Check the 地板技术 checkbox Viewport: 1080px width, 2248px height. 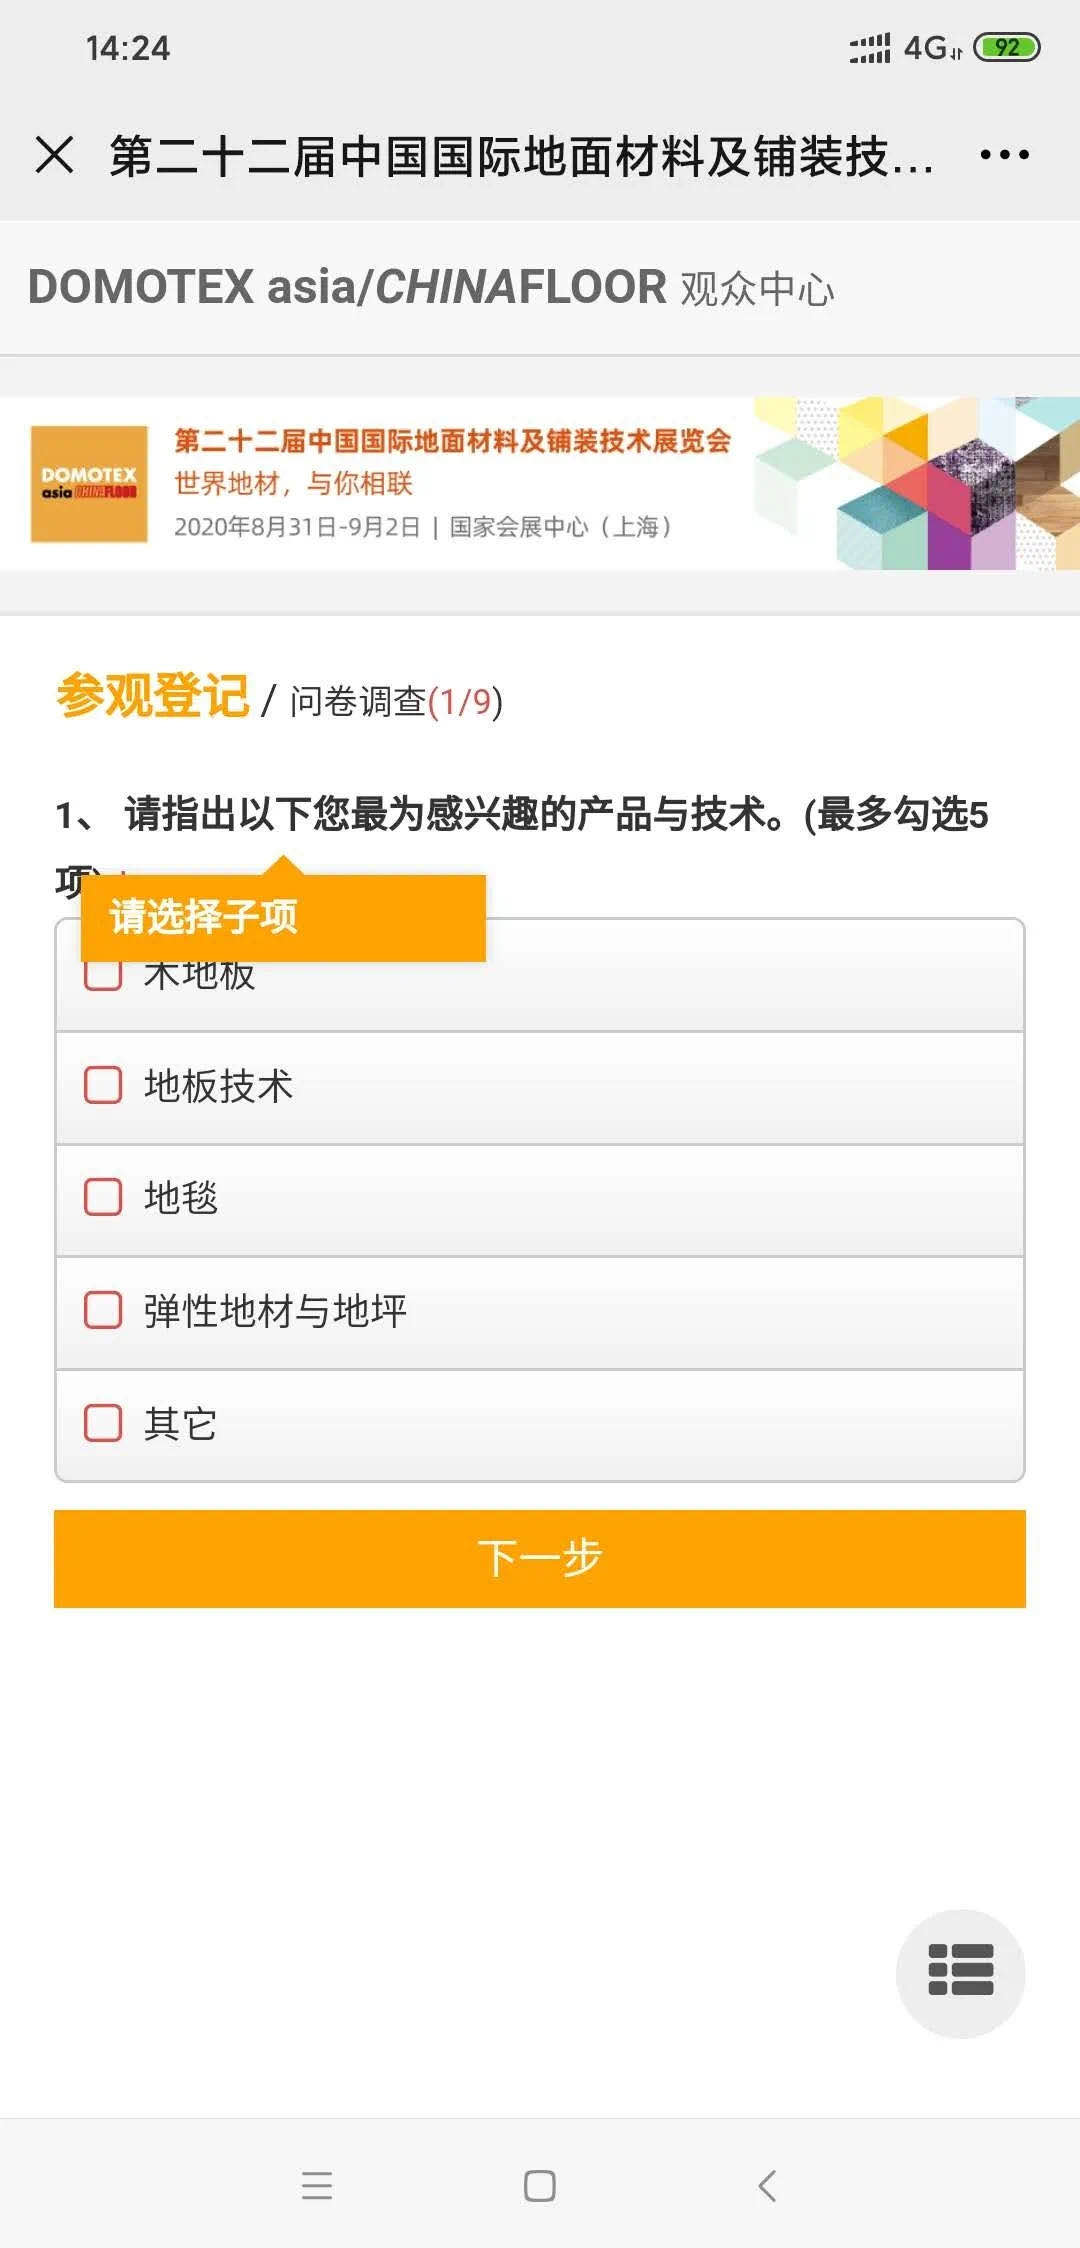tap(103, 1085)
